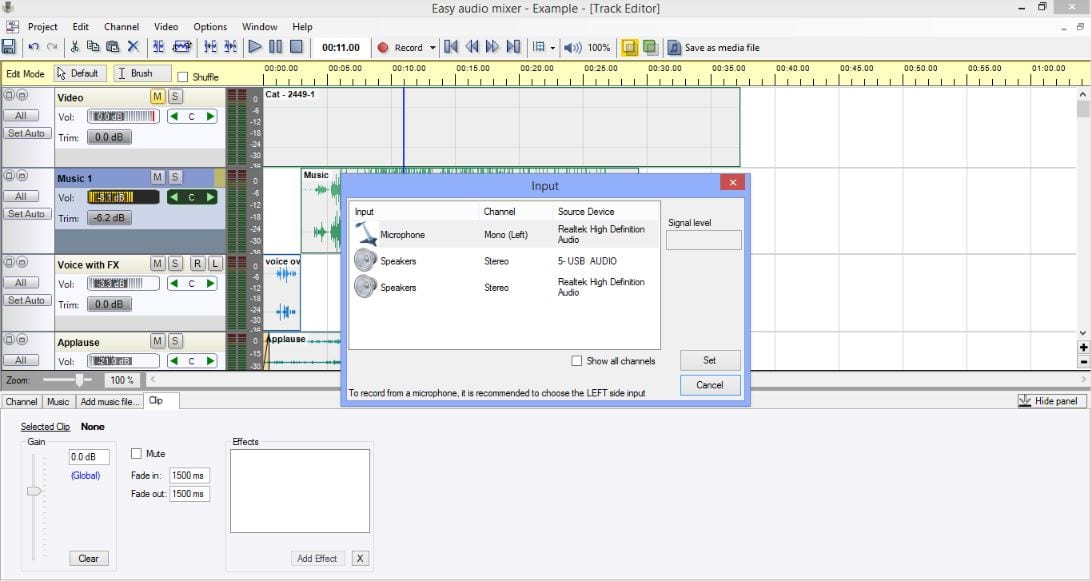This screenshot has height=581, width=1091.
Task: Toggle L button on Voice with FX
Action: tap(215, 264)
